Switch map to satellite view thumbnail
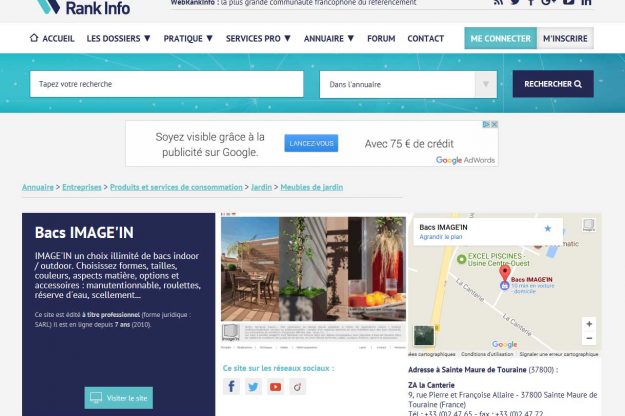The height and width of the screenshot is (416, 625). 424,335
